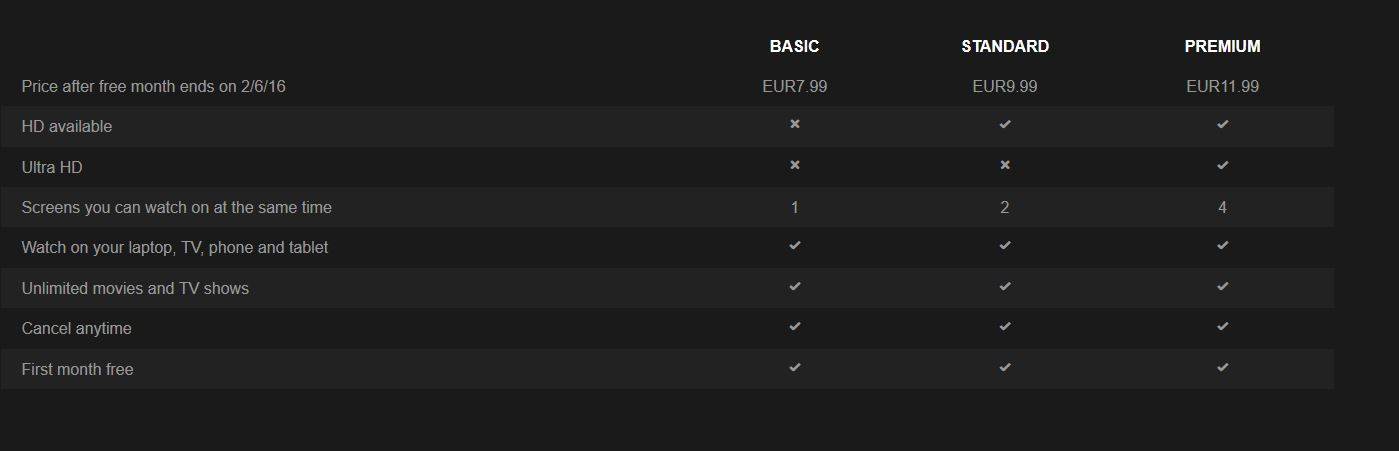The width and height of the screenshot is (1399, 451).
Task: Click the EUR7.99 Basic price
Action: coord(794,87)
